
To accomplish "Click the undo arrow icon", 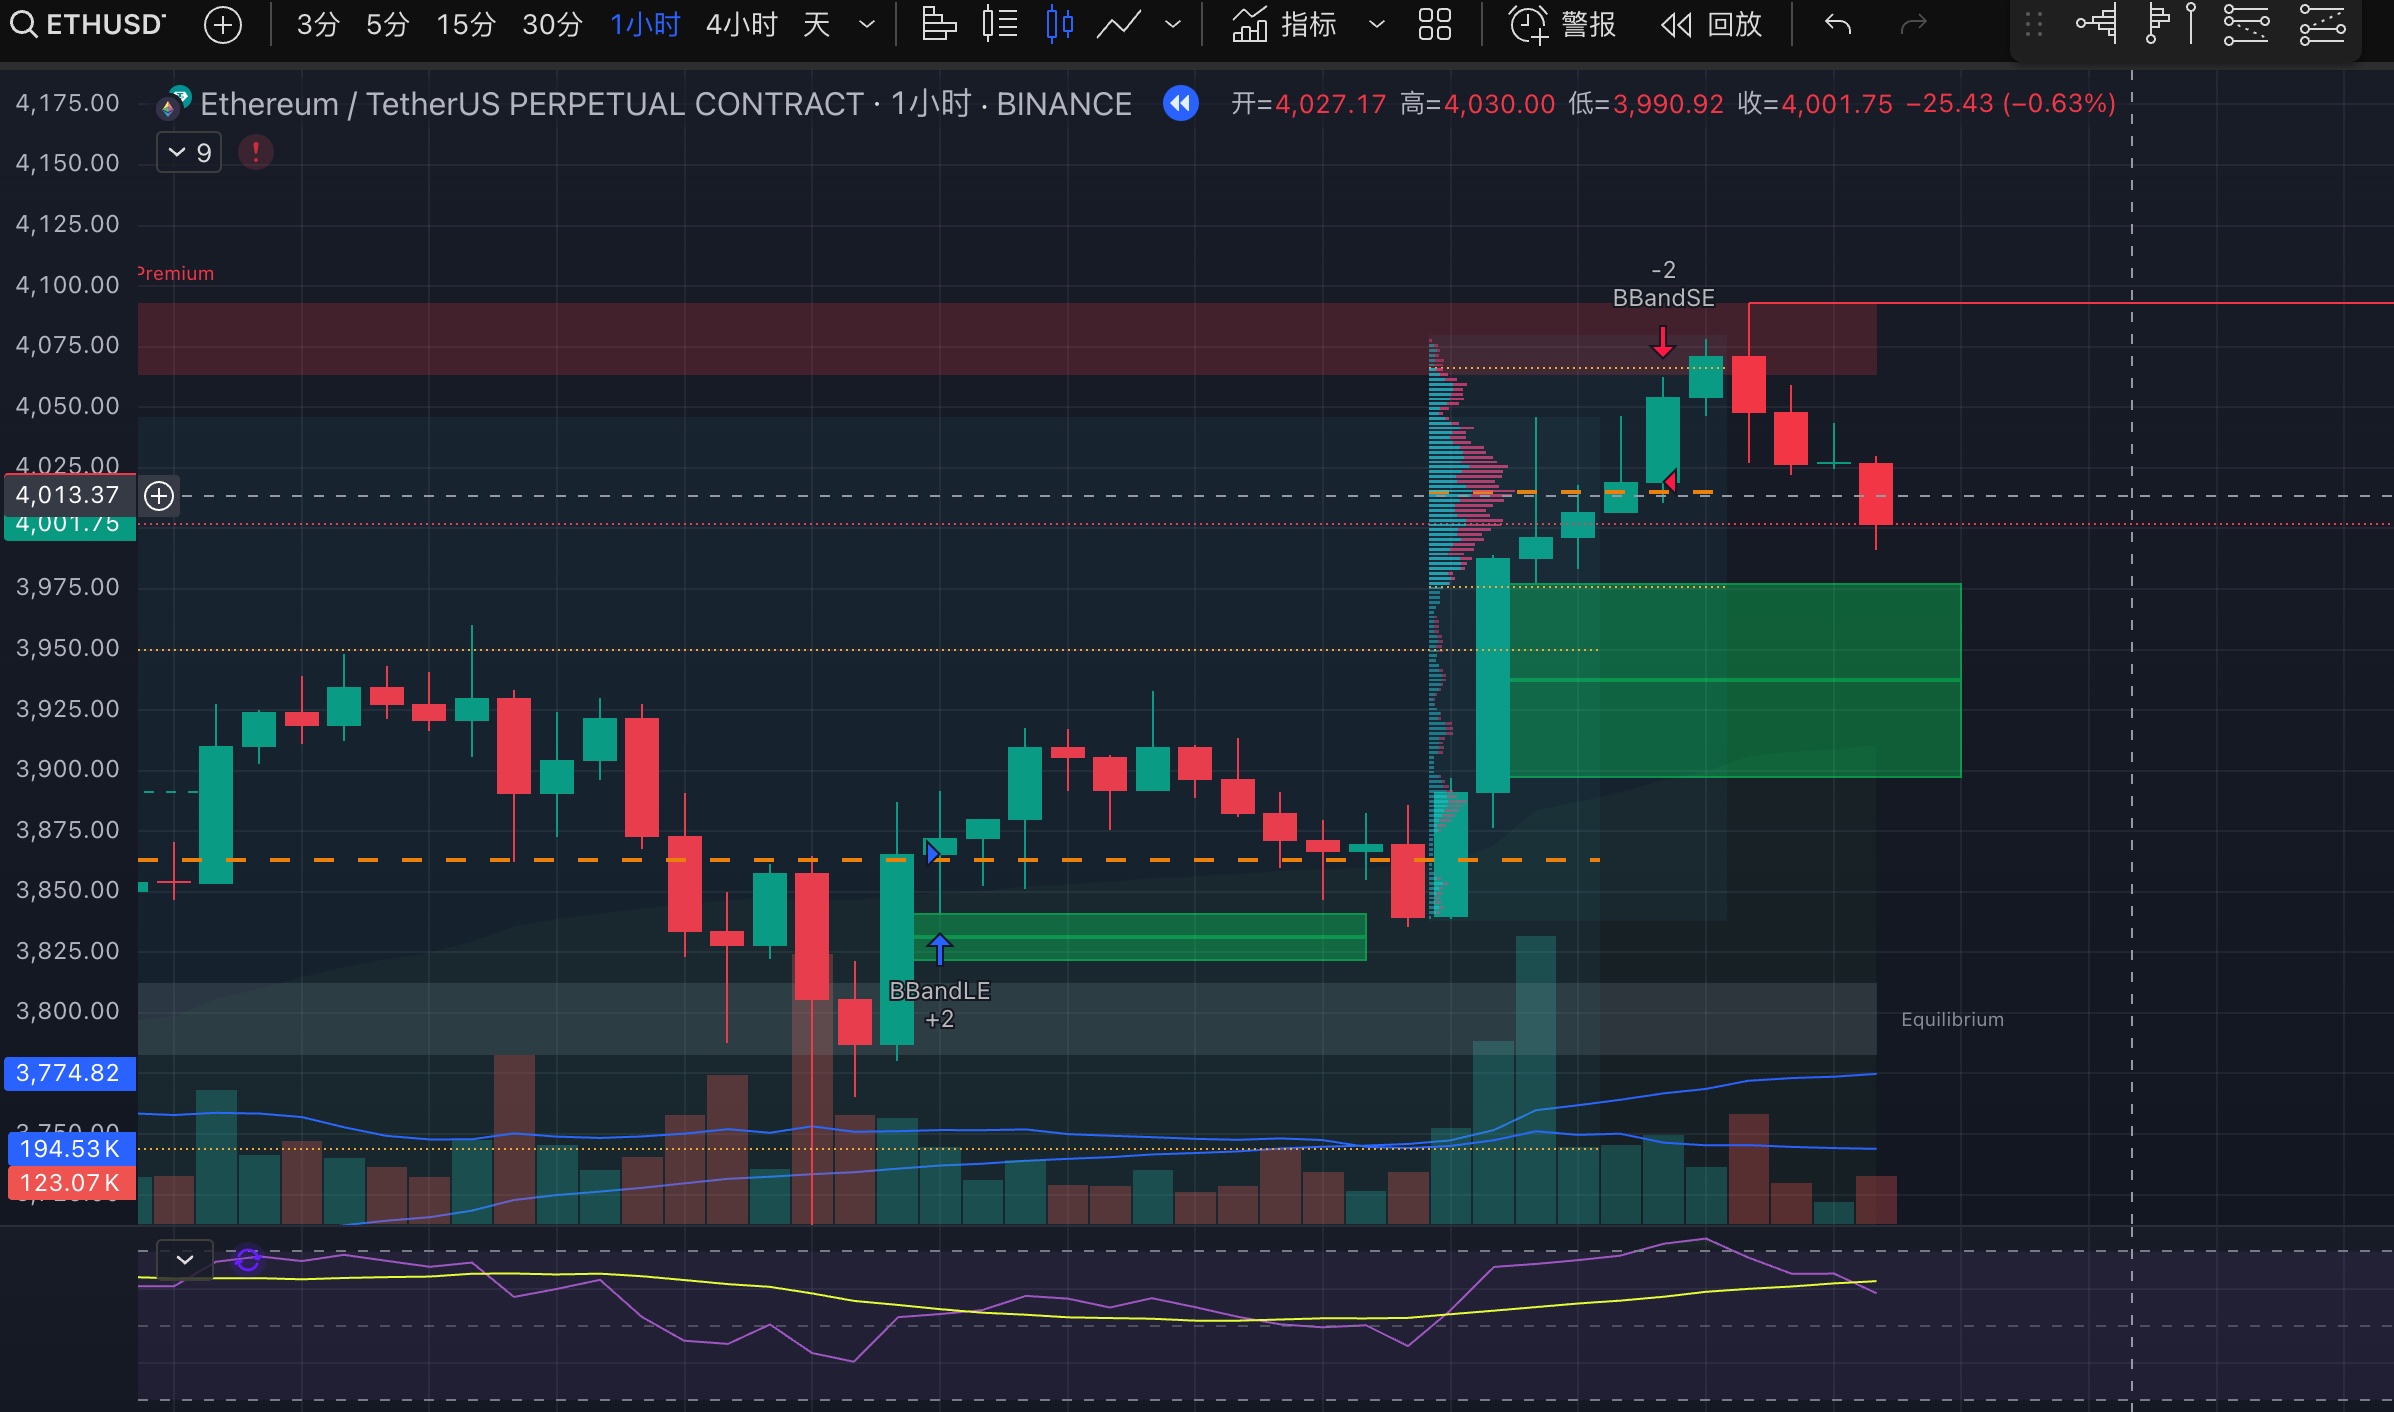I will pyautogui.click(x=1838, y=24).
